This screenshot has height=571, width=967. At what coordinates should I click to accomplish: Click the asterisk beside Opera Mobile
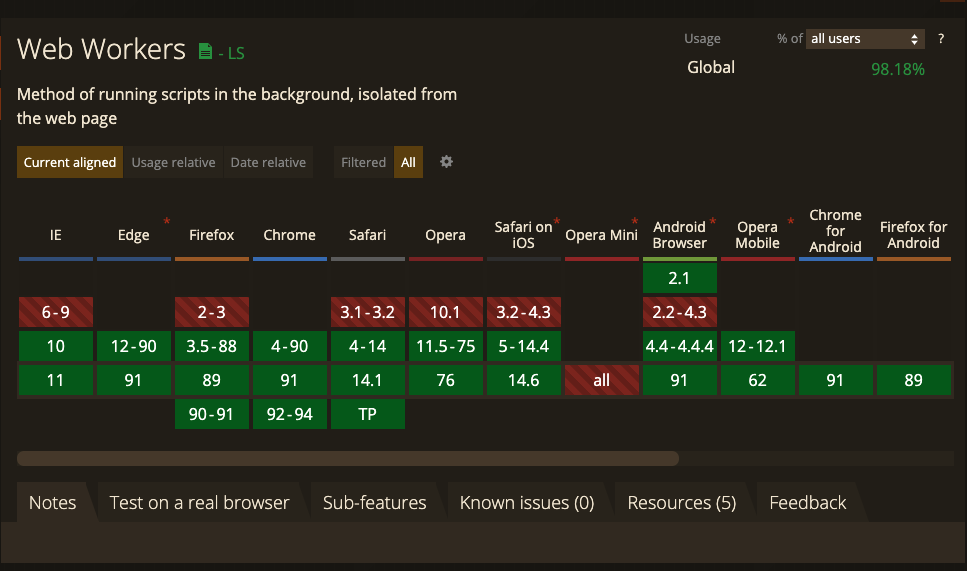pos(791,221)
